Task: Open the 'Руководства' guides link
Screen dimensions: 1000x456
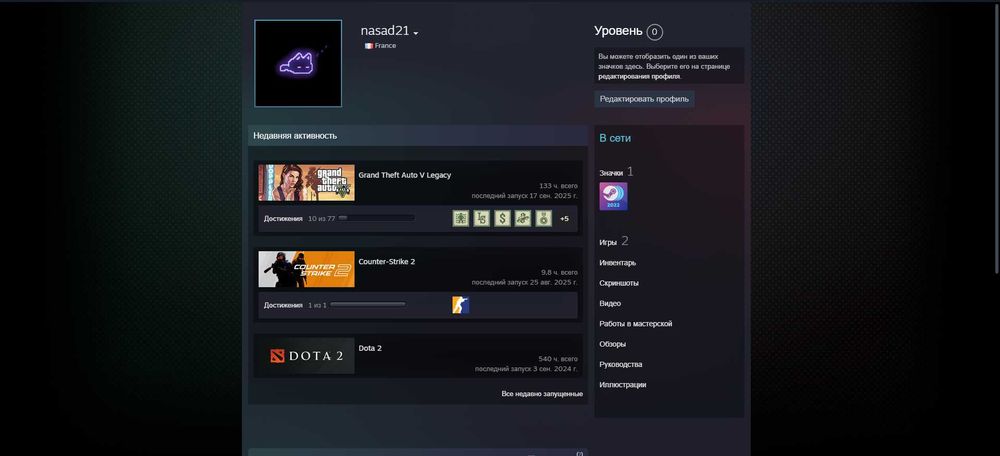Action: [621, 365]
